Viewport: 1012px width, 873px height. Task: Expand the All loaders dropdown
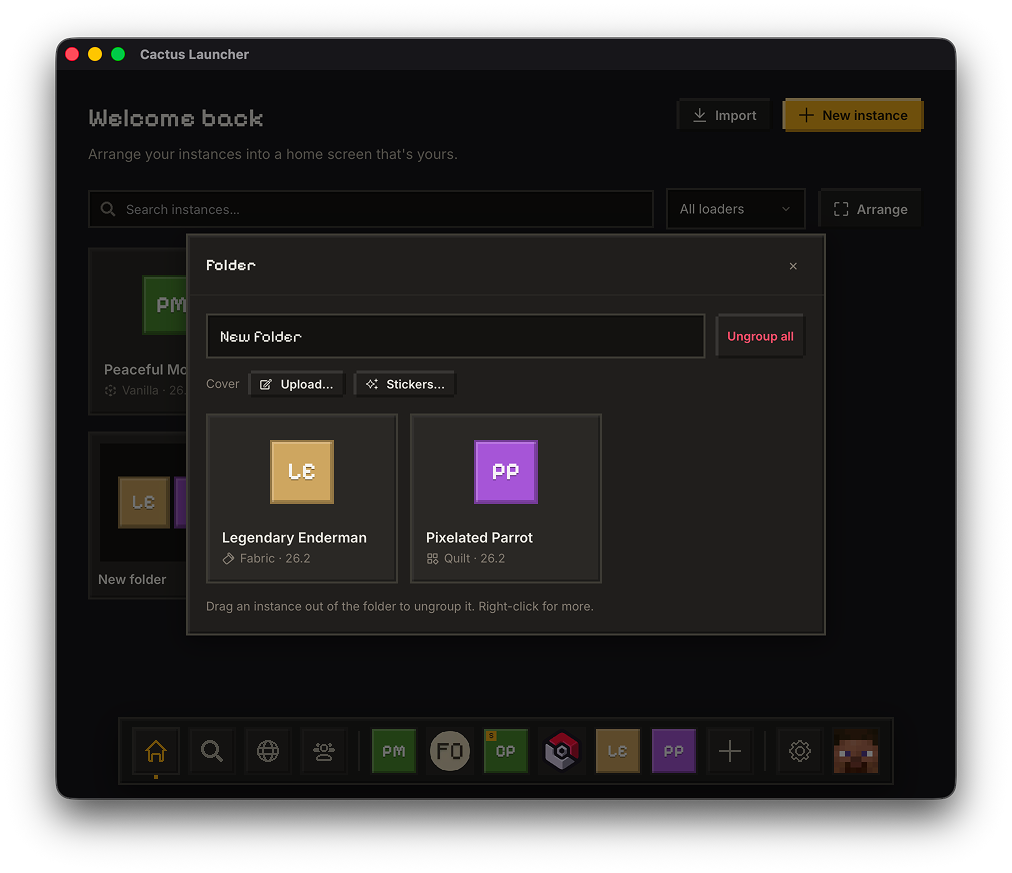[x=736, y=209]
